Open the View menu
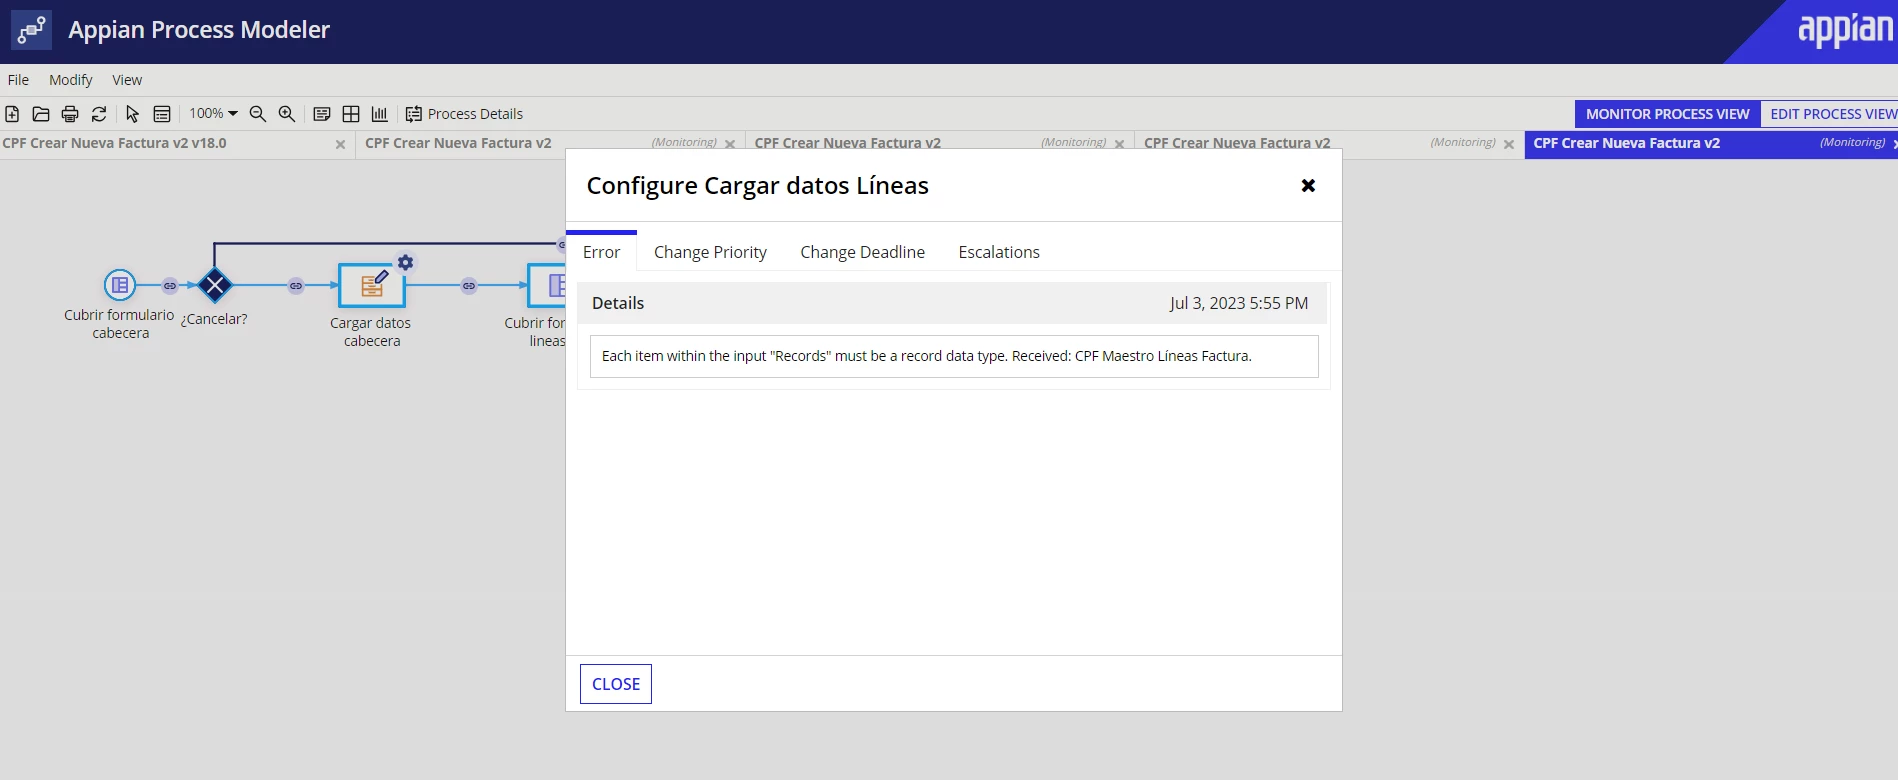This screenshot has width=1898, height=780. coord(127,80)
